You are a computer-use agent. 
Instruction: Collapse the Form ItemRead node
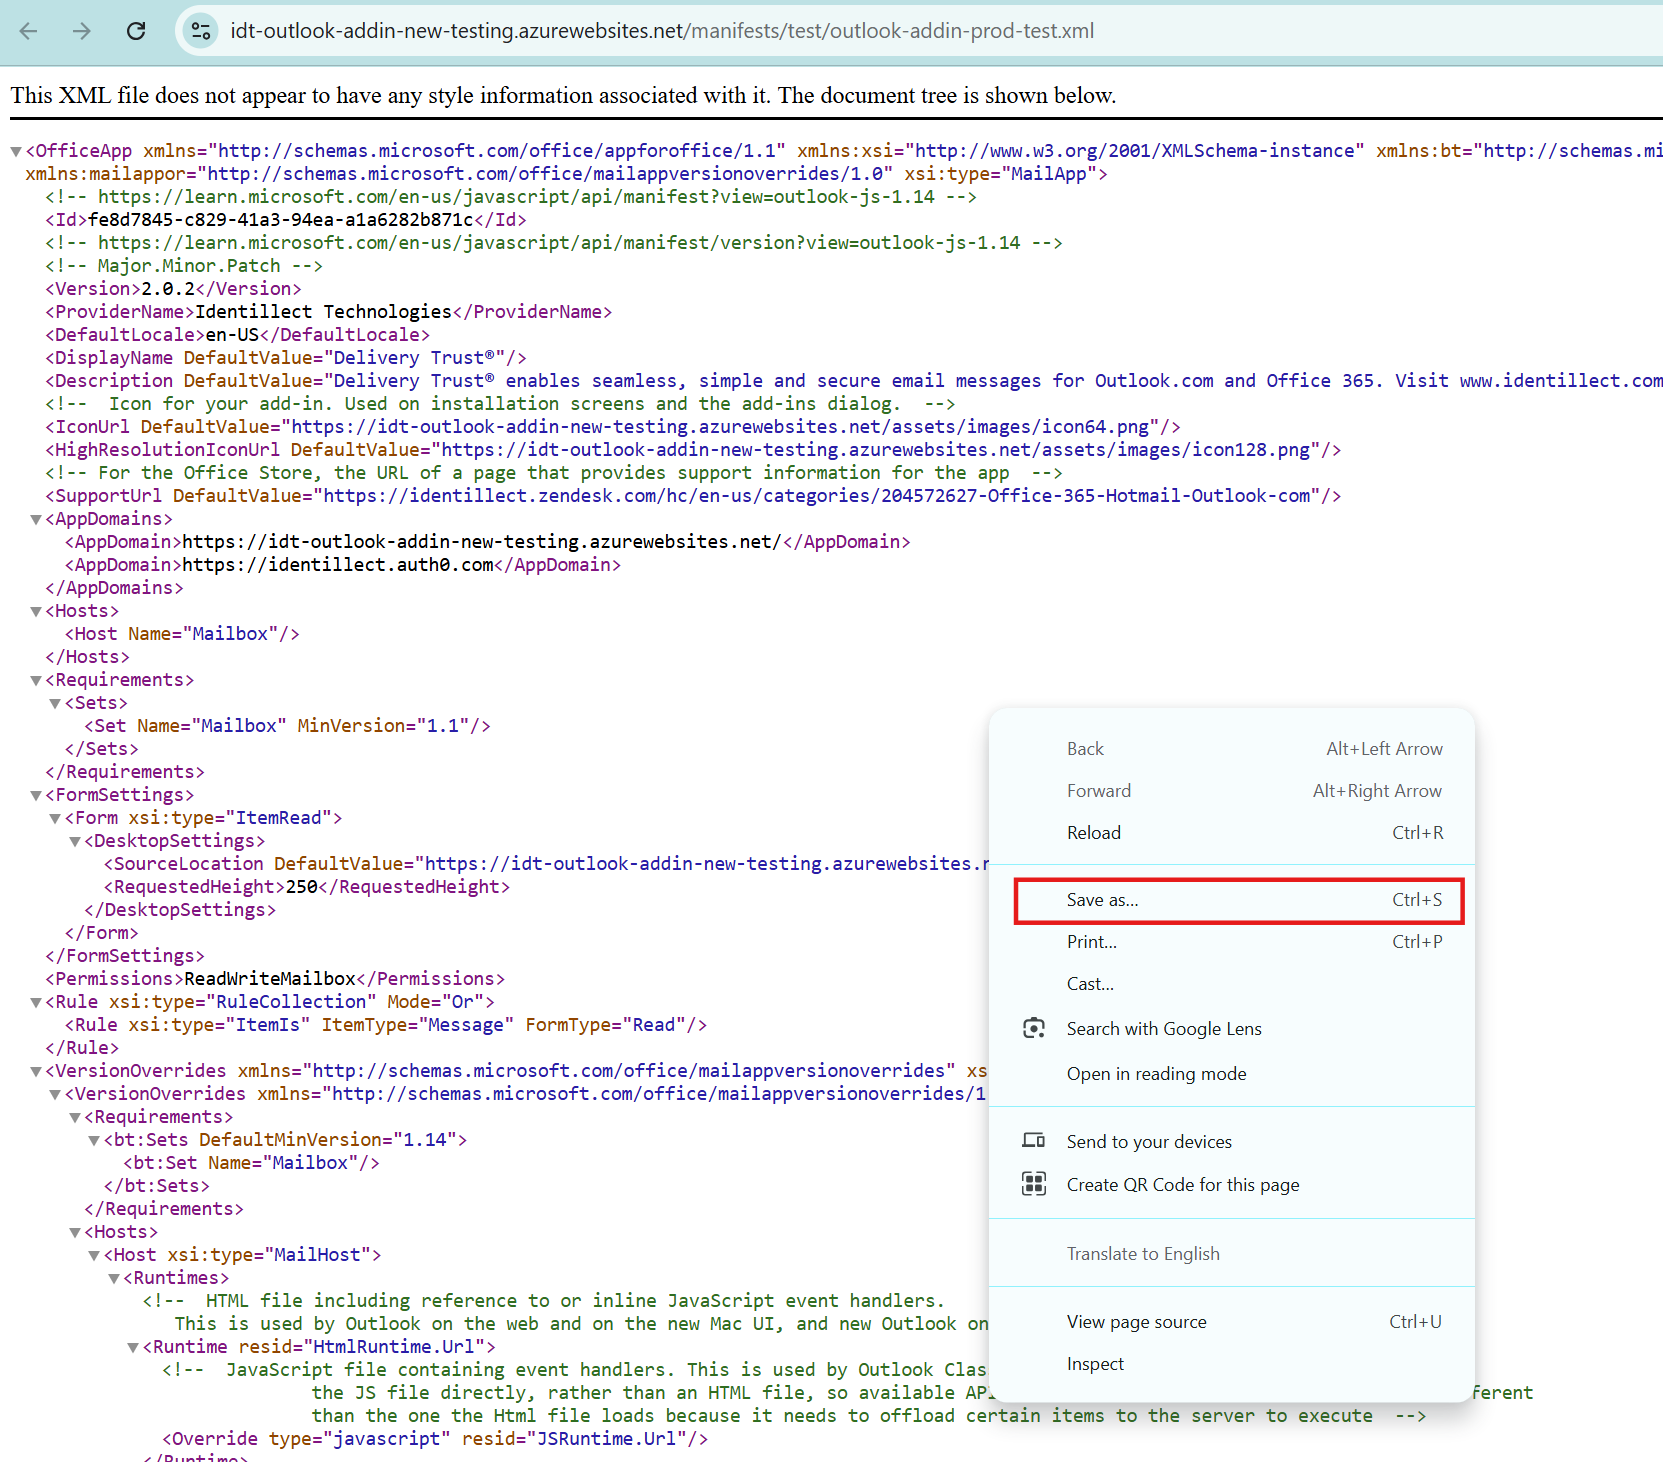coord(56,819)
